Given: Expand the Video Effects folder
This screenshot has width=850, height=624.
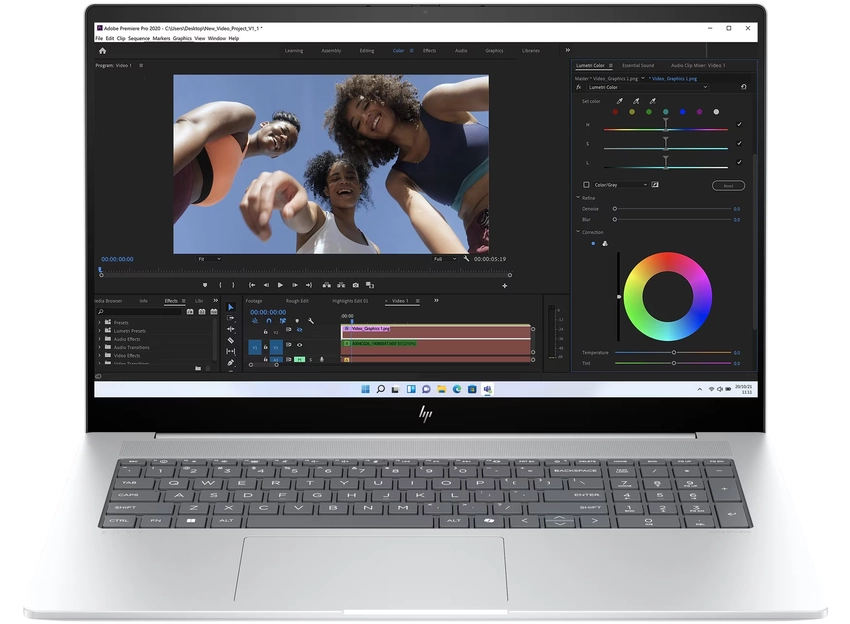Looking at the screenshot, I should (x=128, y=355).
